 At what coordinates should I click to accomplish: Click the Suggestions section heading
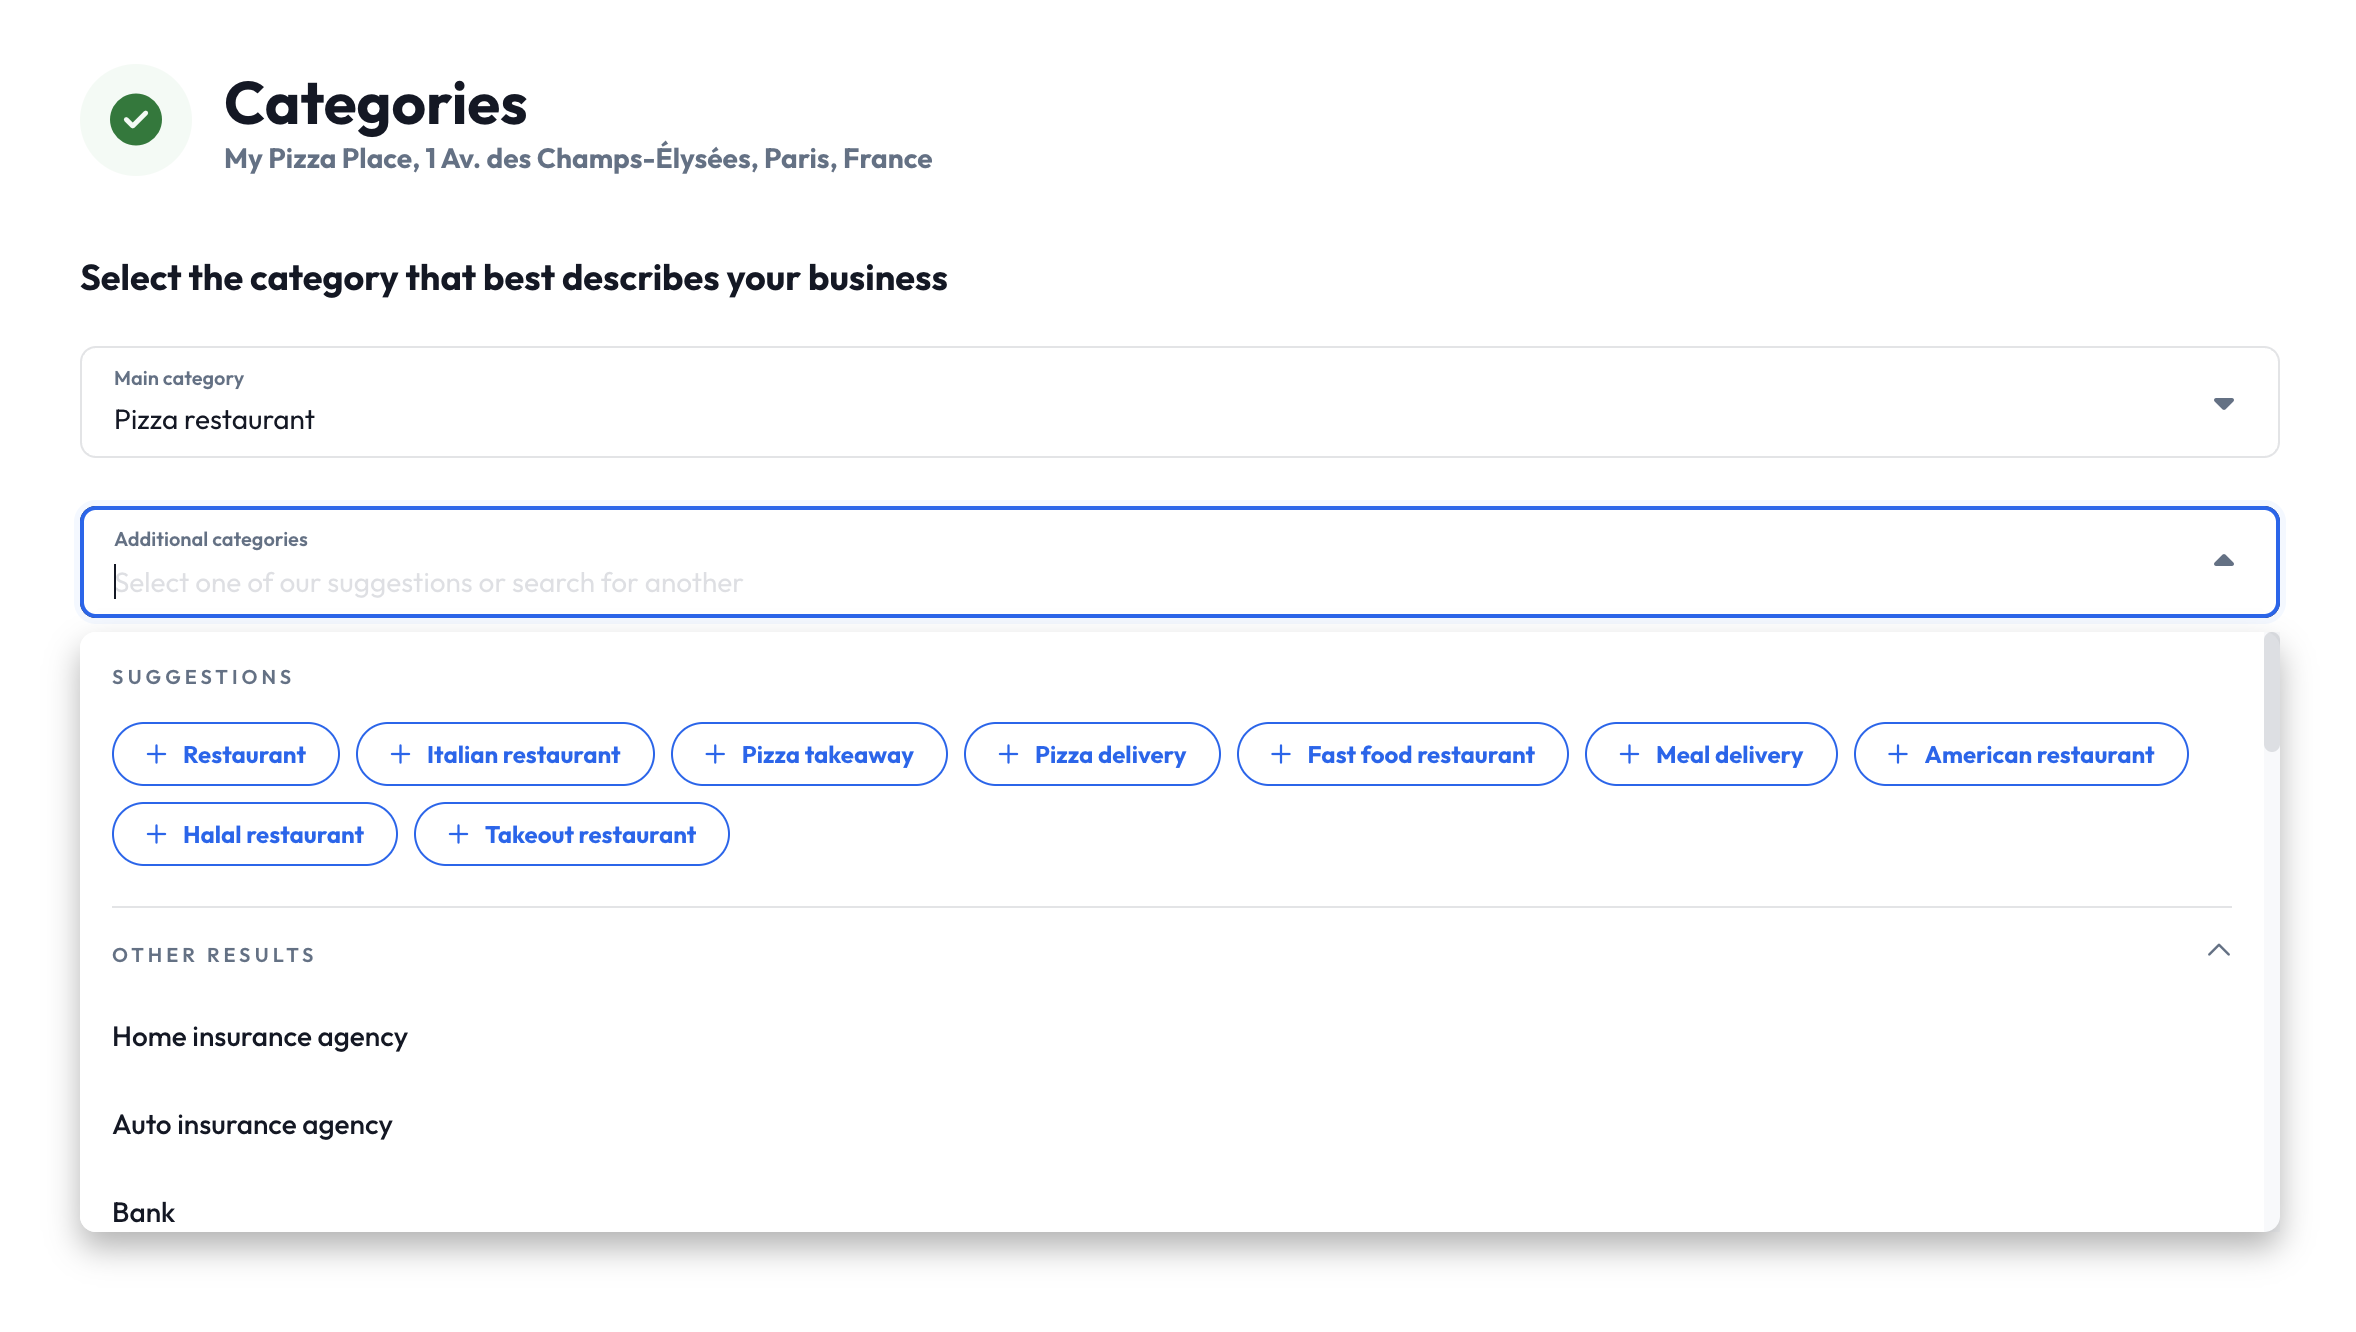[x=202, y=676]
